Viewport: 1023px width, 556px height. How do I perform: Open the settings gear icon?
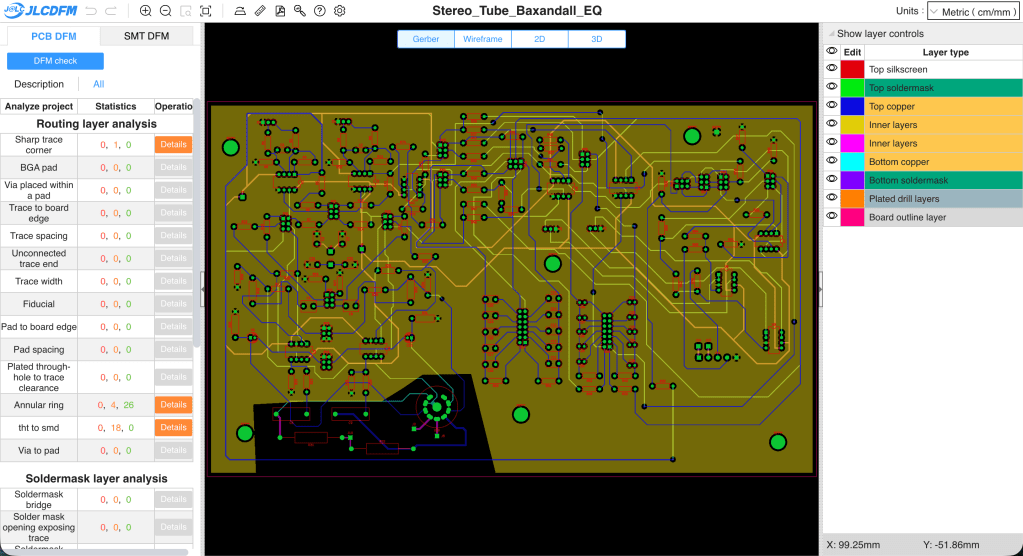340,11
